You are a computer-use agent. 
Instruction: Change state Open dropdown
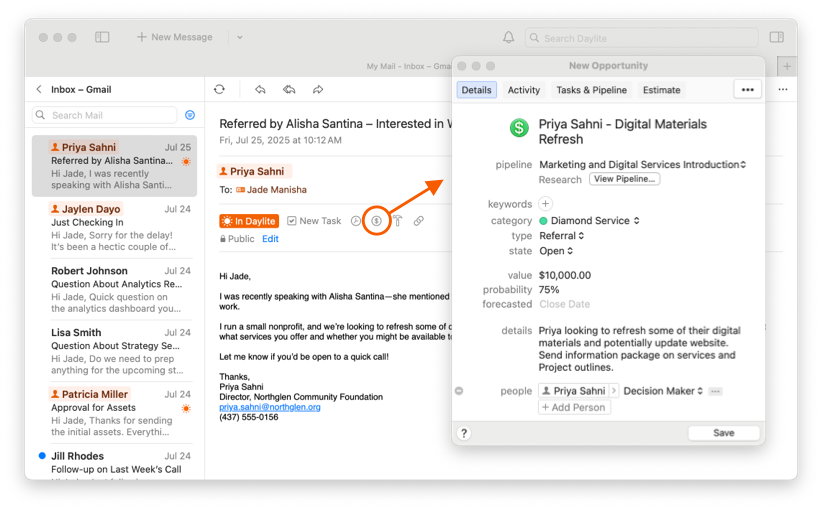point(556,251)
